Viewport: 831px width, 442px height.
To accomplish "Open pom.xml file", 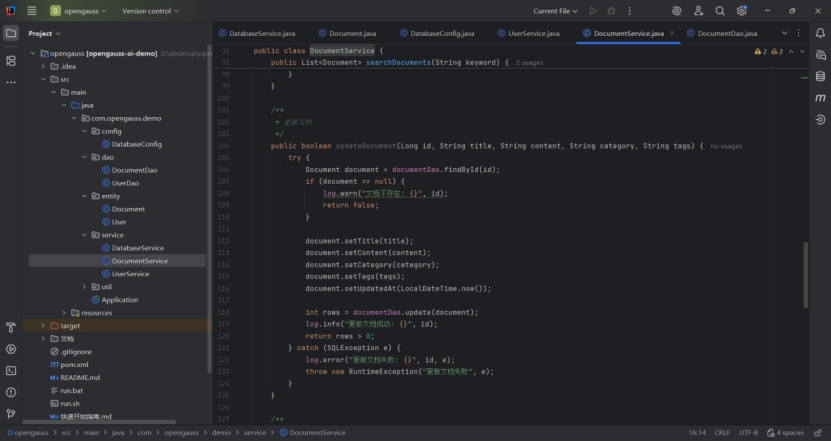I will coord(69,365).
